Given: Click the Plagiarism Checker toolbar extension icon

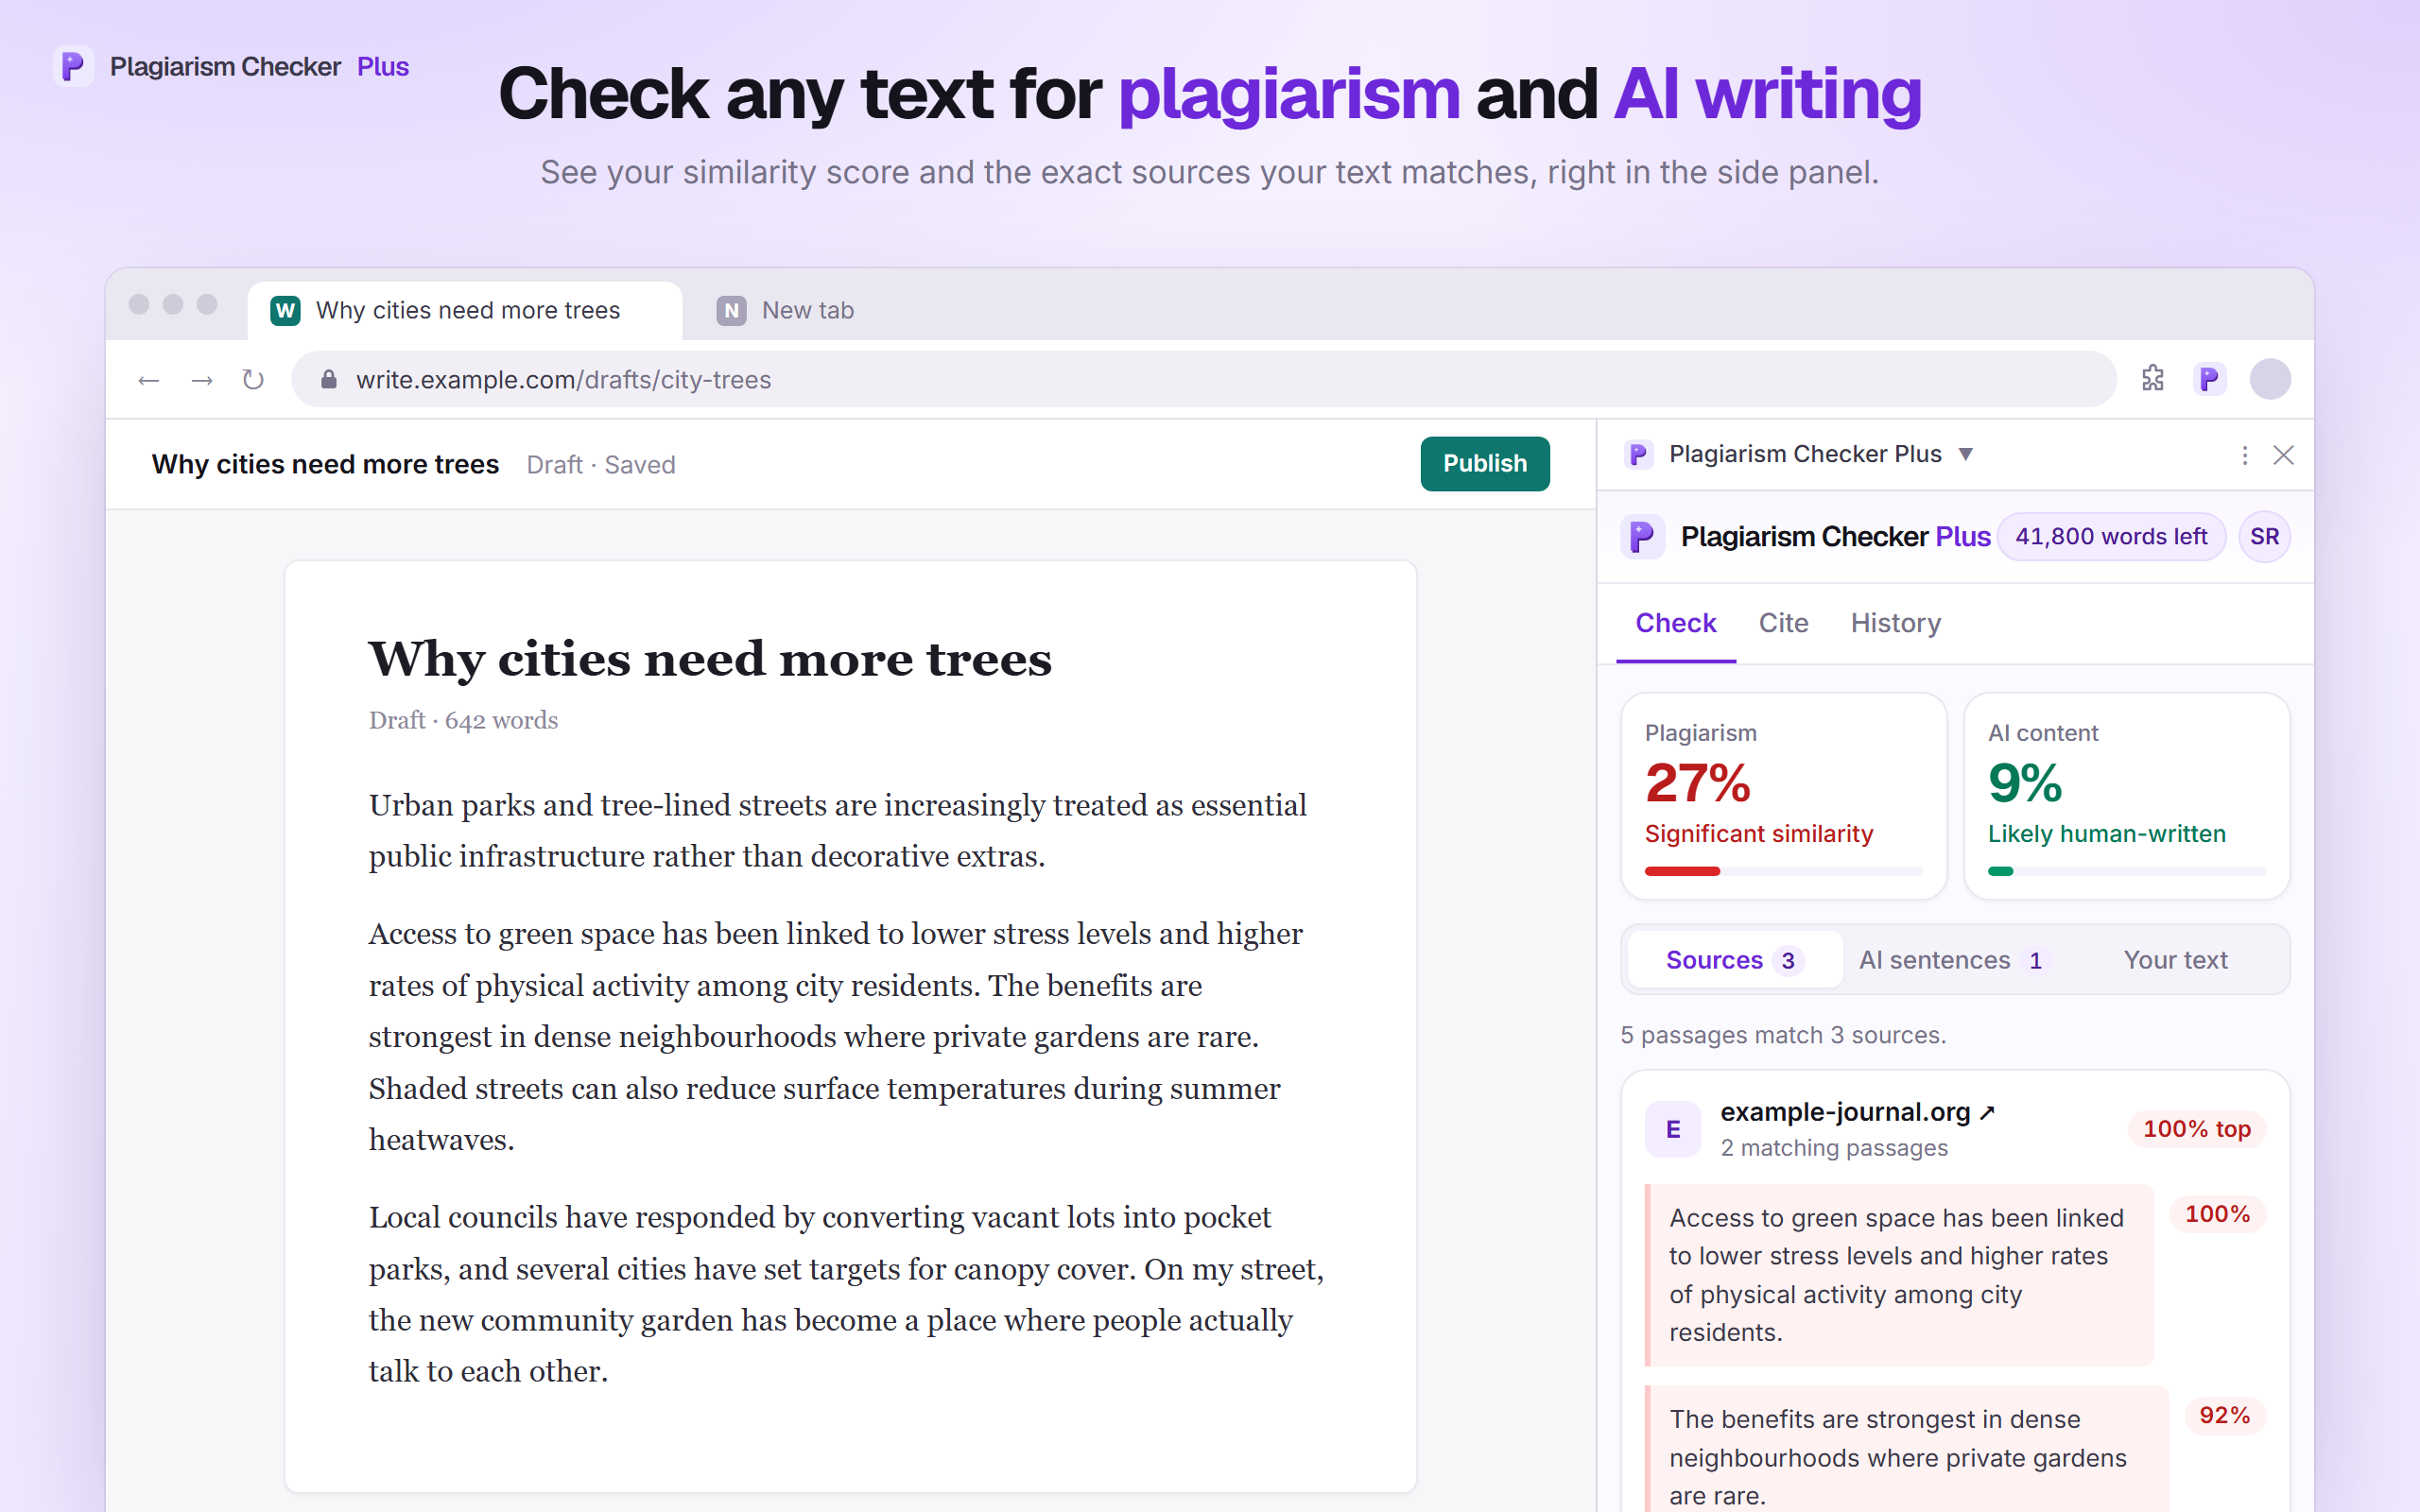Looking at the screenshot, I should [x=2209, y=379].
